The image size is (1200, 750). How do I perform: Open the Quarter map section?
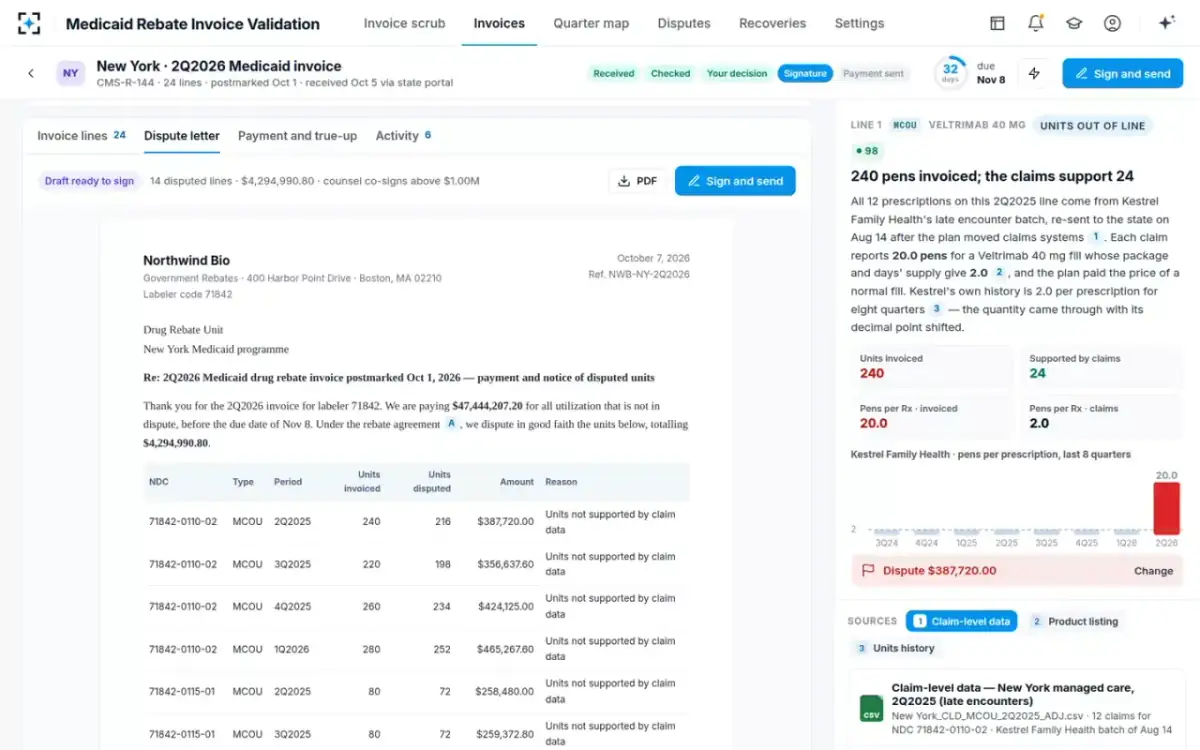point(591,23)
